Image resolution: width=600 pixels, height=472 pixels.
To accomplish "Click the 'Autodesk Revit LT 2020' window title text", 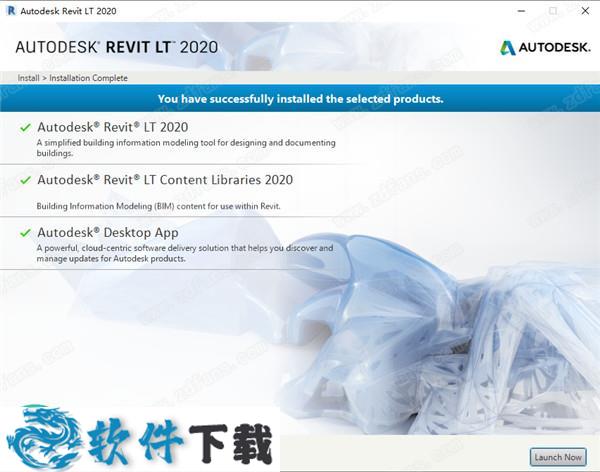I will [x=68, y=11].
